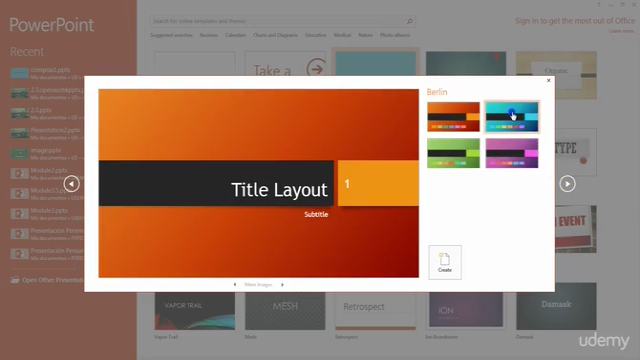This screenshot has height=360, width=640.
Task: Choose the blue Berlin color variant
Action: [x=512, y=117]
